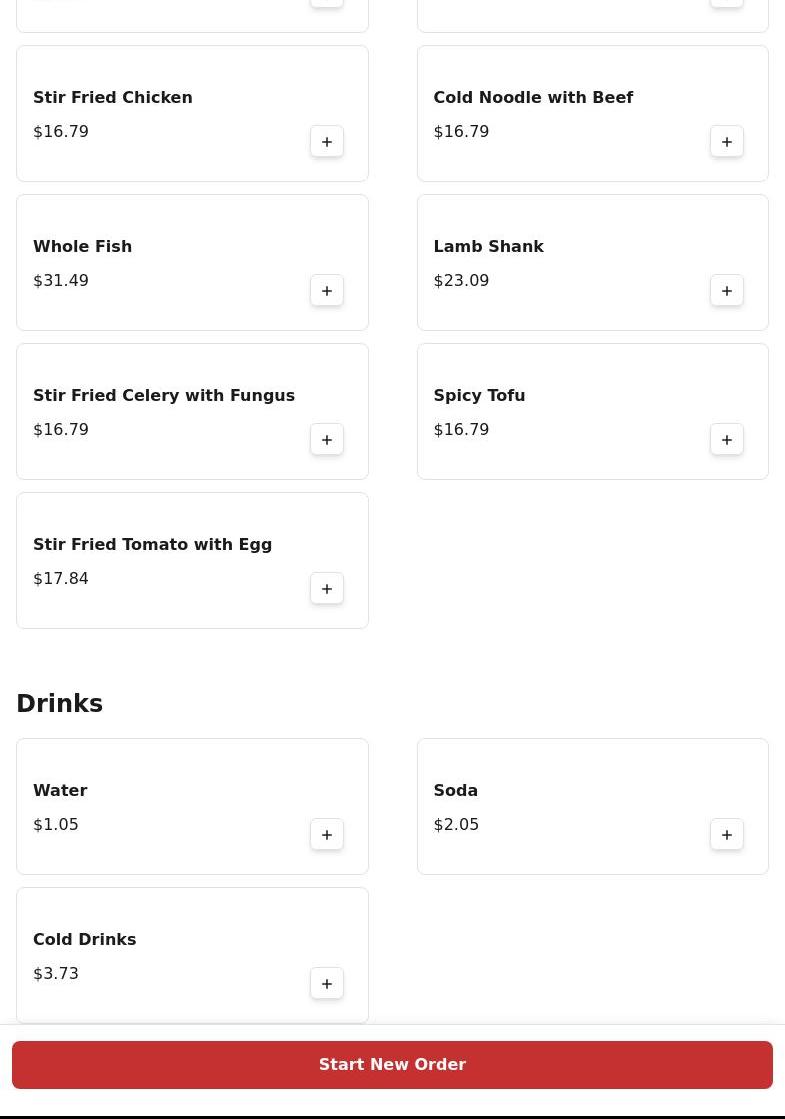Add Water to the order
785x1119 pixels.
[x=327, y=835]
